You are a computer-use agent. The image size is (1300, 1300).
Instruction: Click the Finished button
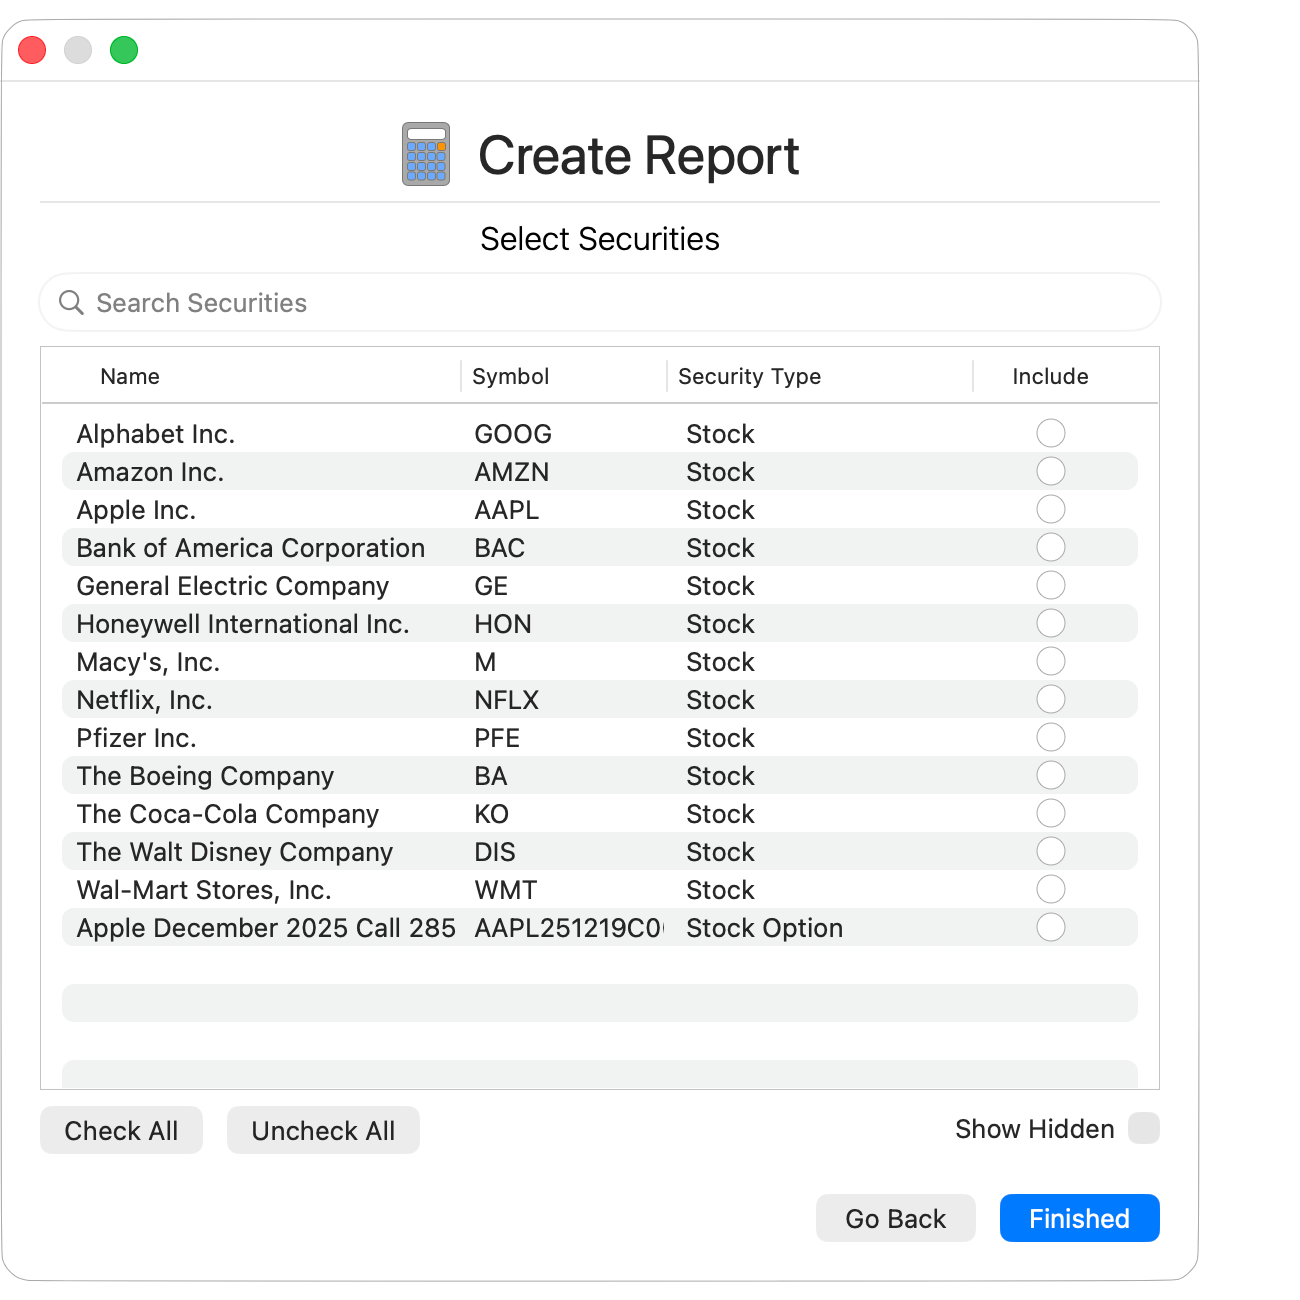pyautogui.click(x=1079, y=1218)
